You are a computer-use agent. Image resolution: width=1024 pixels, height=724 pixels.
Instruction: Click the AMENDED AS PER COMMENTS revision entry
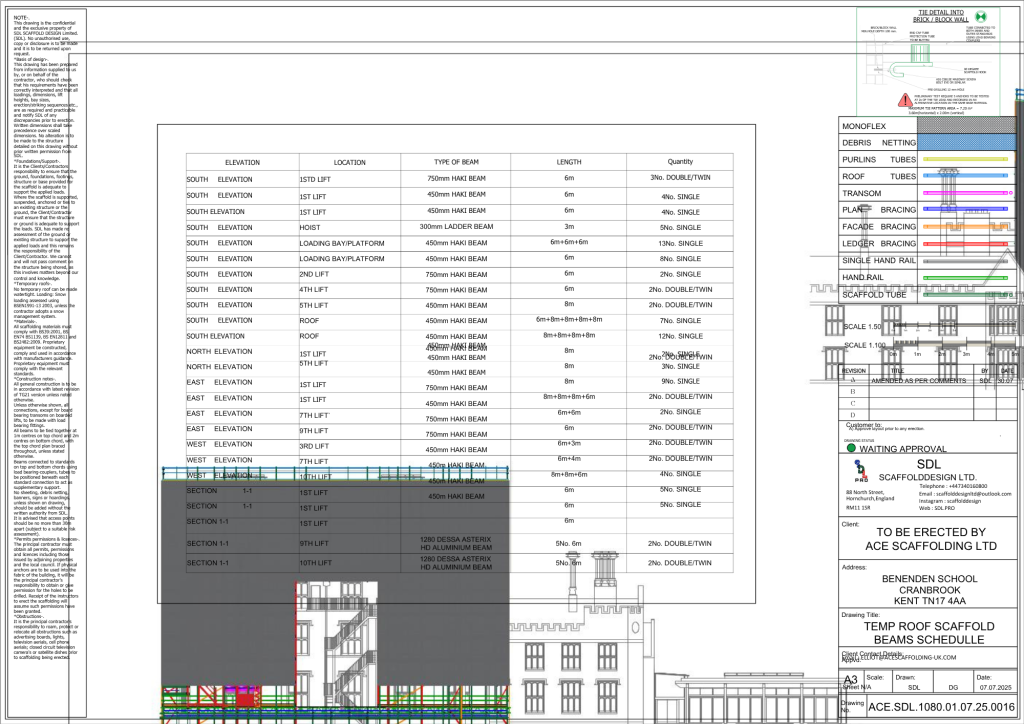coord(918,381)
